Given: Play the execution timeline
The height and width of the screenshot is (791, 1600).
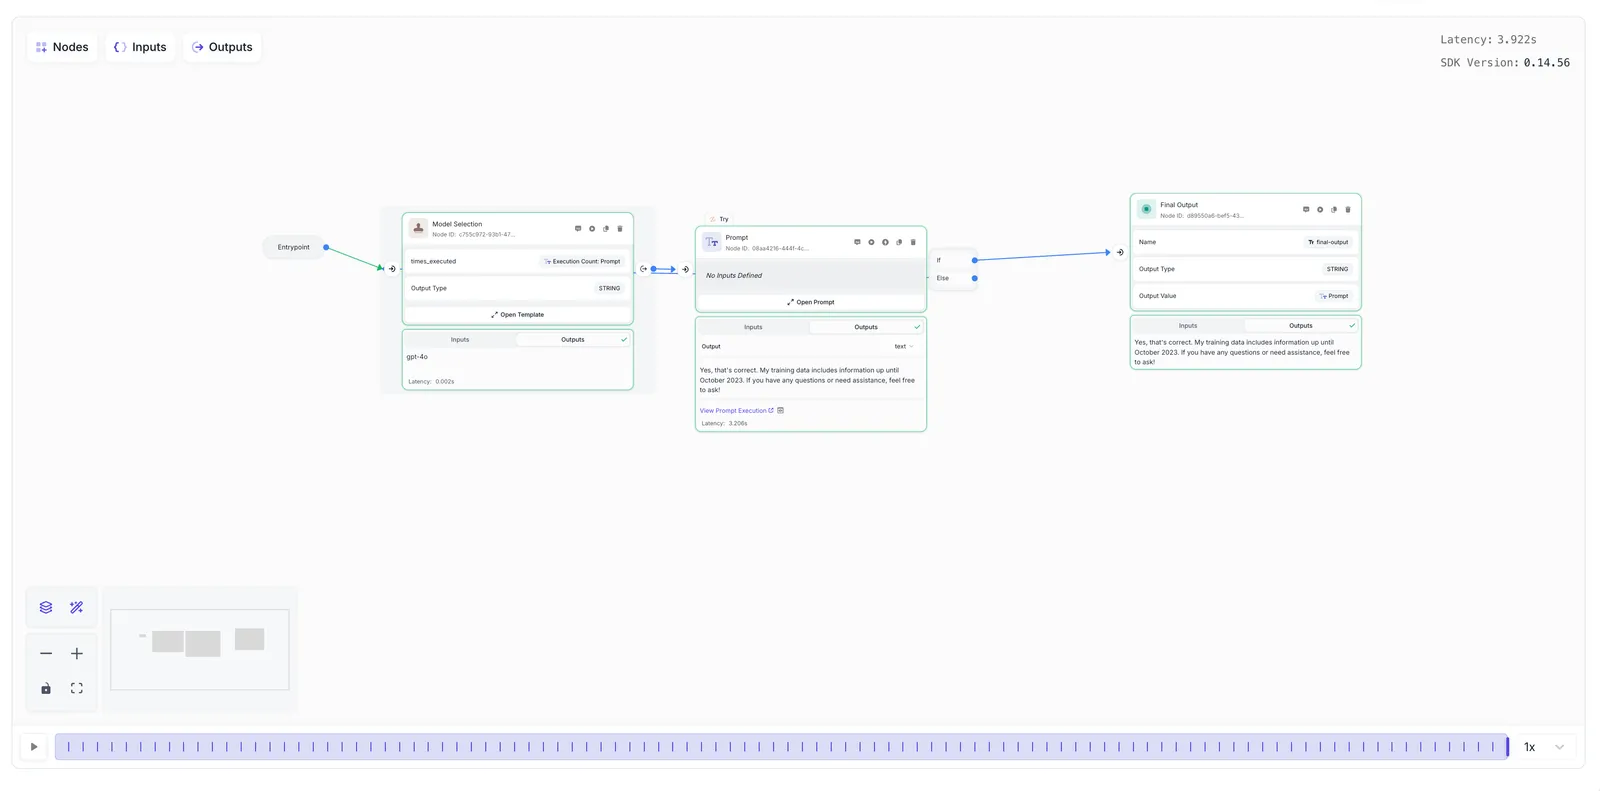Looking at the screenshot, I should pyautogui.click(x=34, y=747).
